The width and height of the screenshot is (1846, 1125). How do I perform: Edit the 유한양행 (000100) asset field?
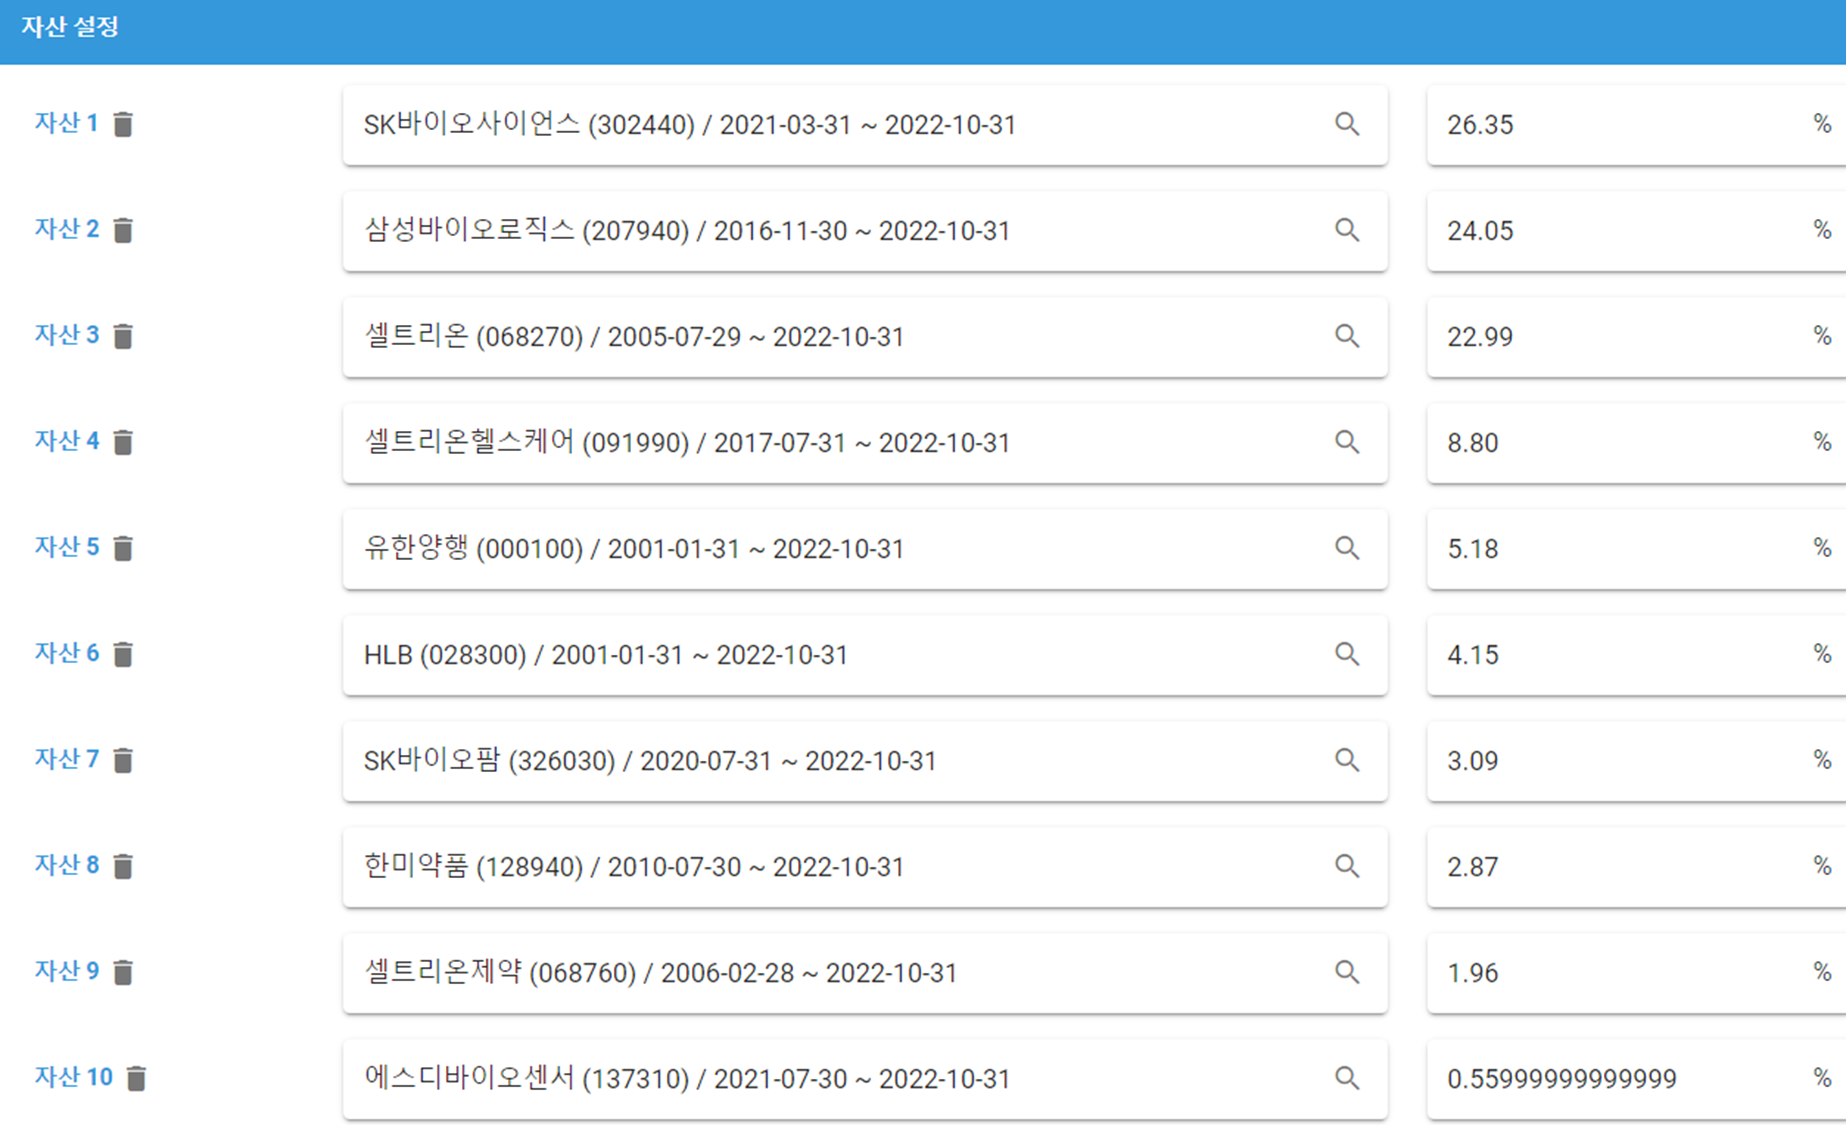[x=865, y=549]
